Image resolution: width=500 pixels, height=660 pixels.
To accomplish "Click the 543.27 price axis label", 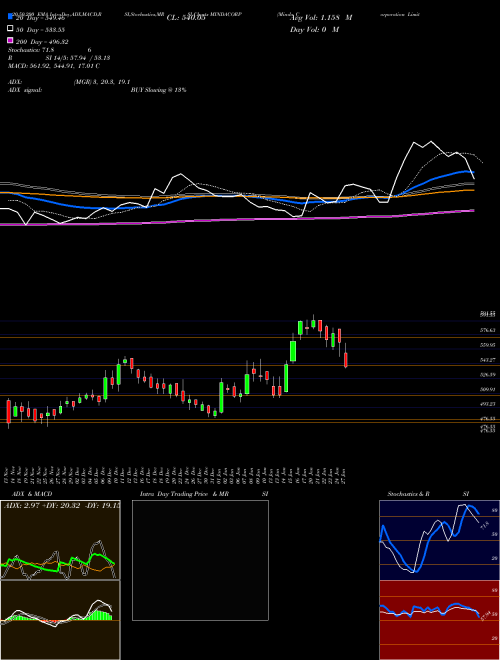I will (x=488, y=360).
